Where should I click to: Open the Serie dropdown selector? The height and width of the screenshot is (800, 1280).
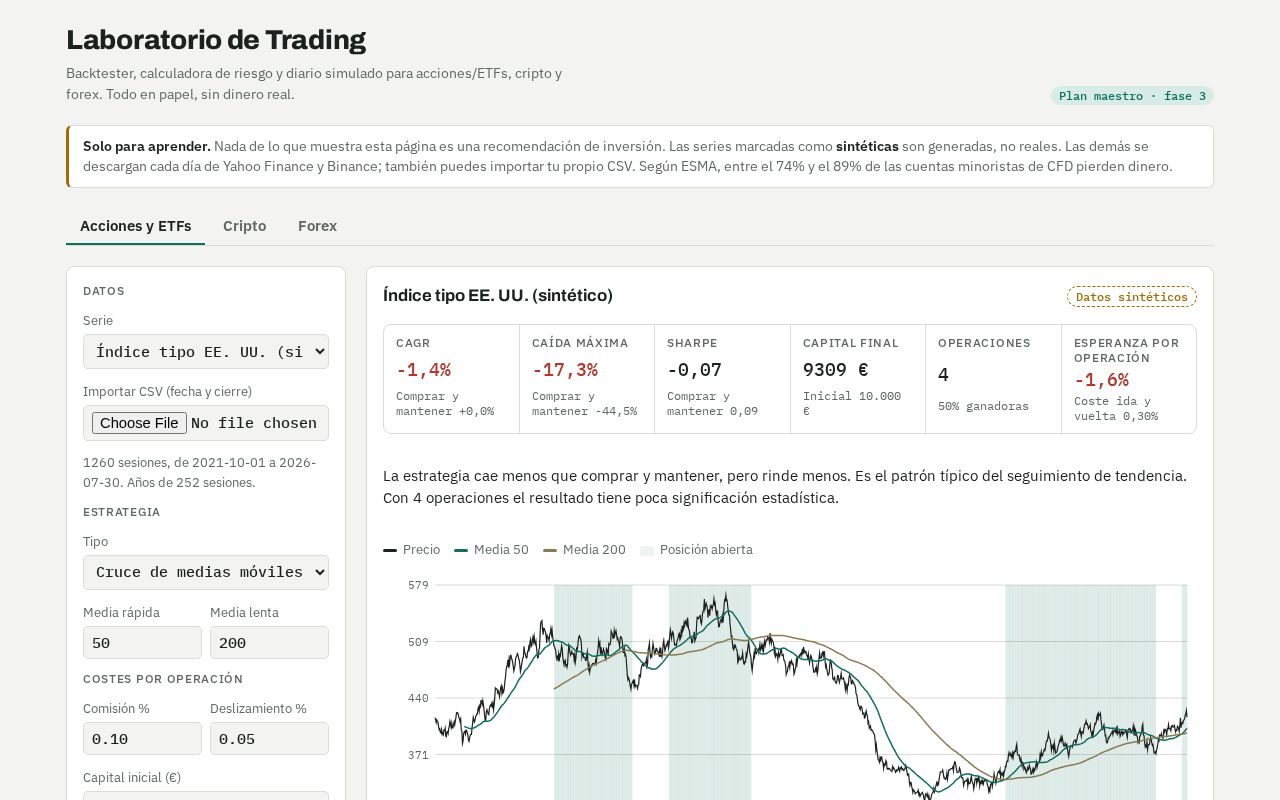coord(206,351)
